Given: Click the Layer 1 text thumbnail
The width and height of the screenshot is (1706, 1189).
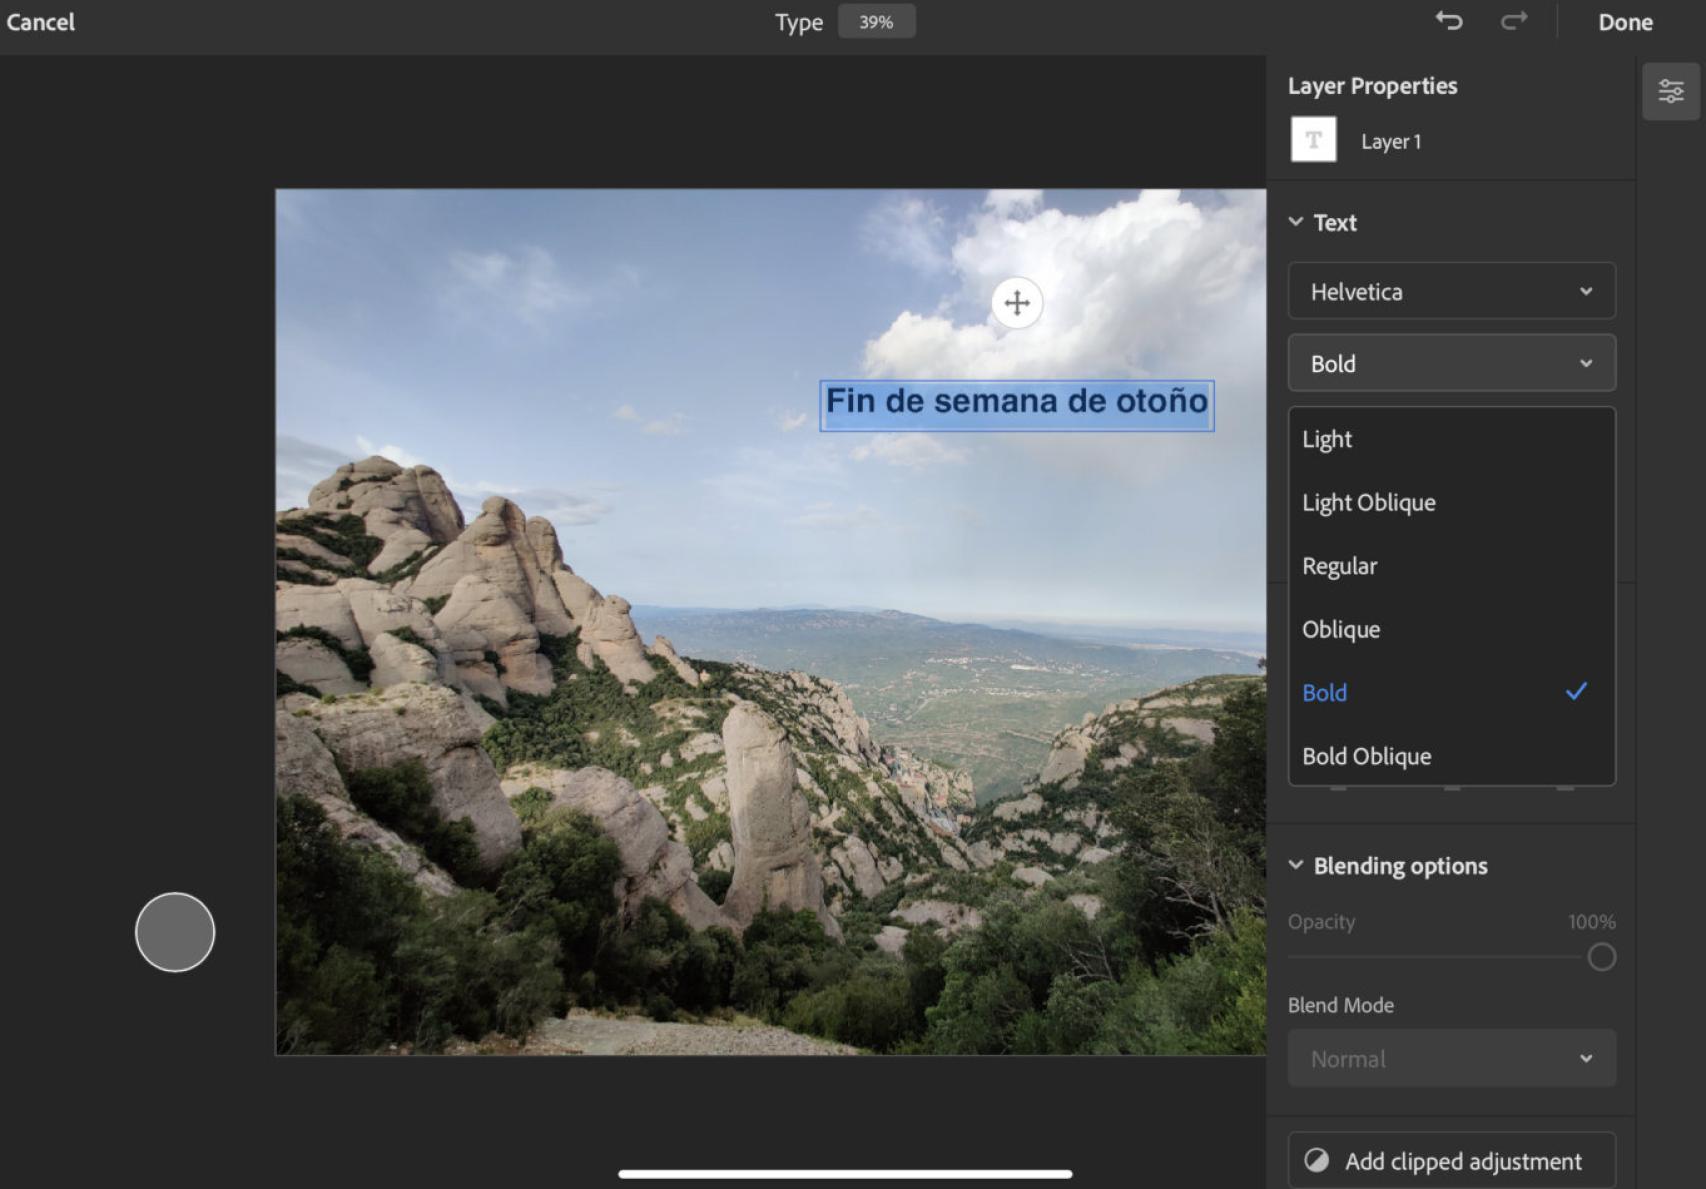Looking at the screenshot, I should click(x=1313, y=140).
